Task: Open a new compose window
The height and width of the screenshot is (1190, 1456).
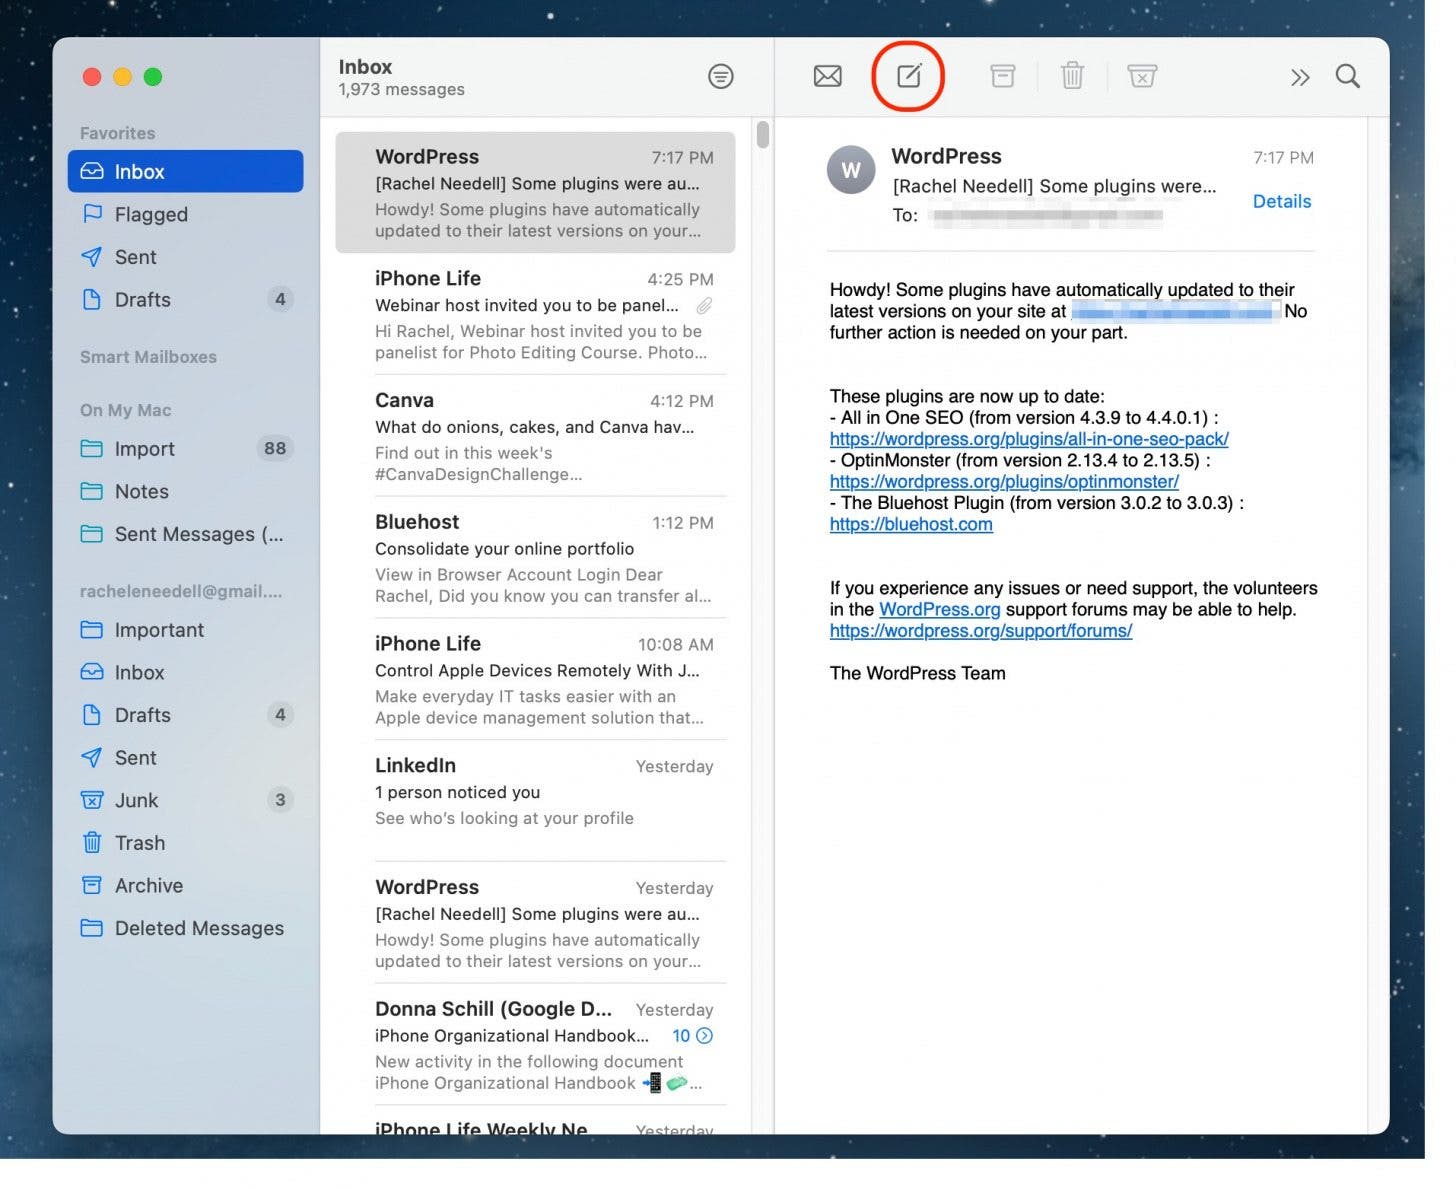Action: point(907,75)
